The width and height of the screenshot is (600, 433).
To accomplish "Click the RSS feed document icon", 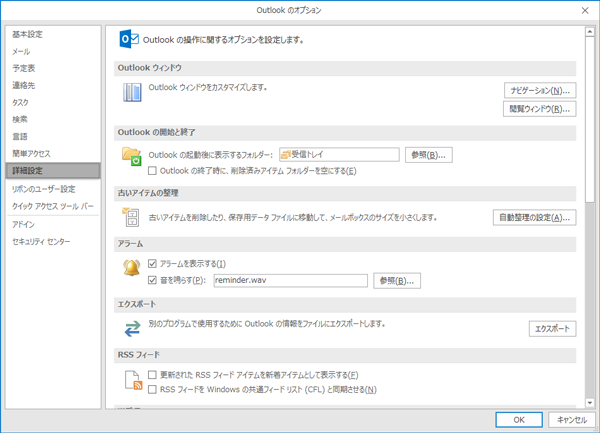I will coord(133,380).
